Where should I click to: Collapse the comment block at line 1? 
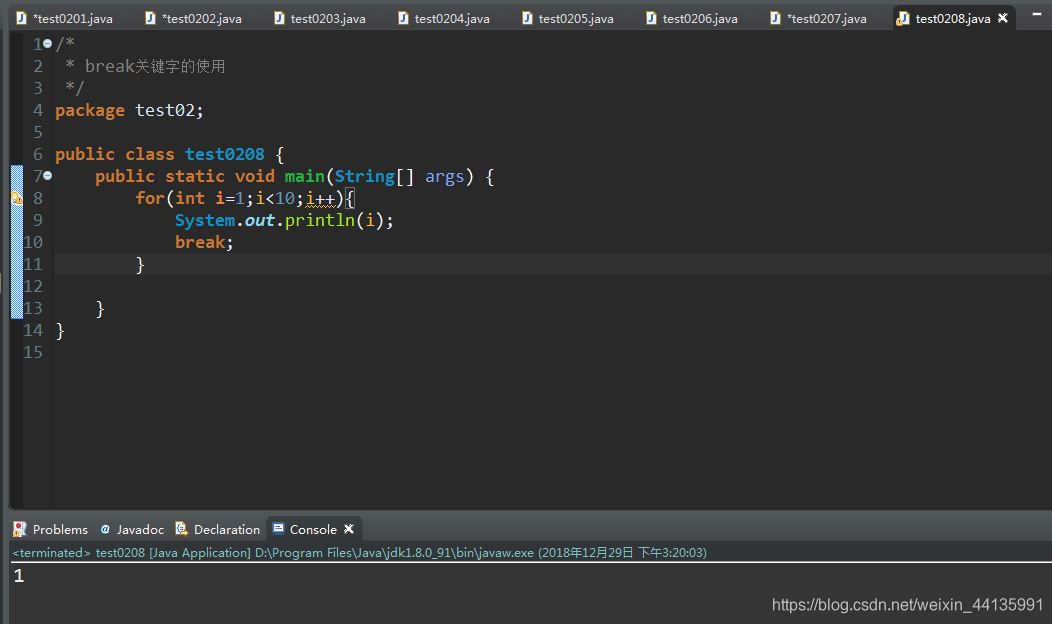click(x=48, y=44)
